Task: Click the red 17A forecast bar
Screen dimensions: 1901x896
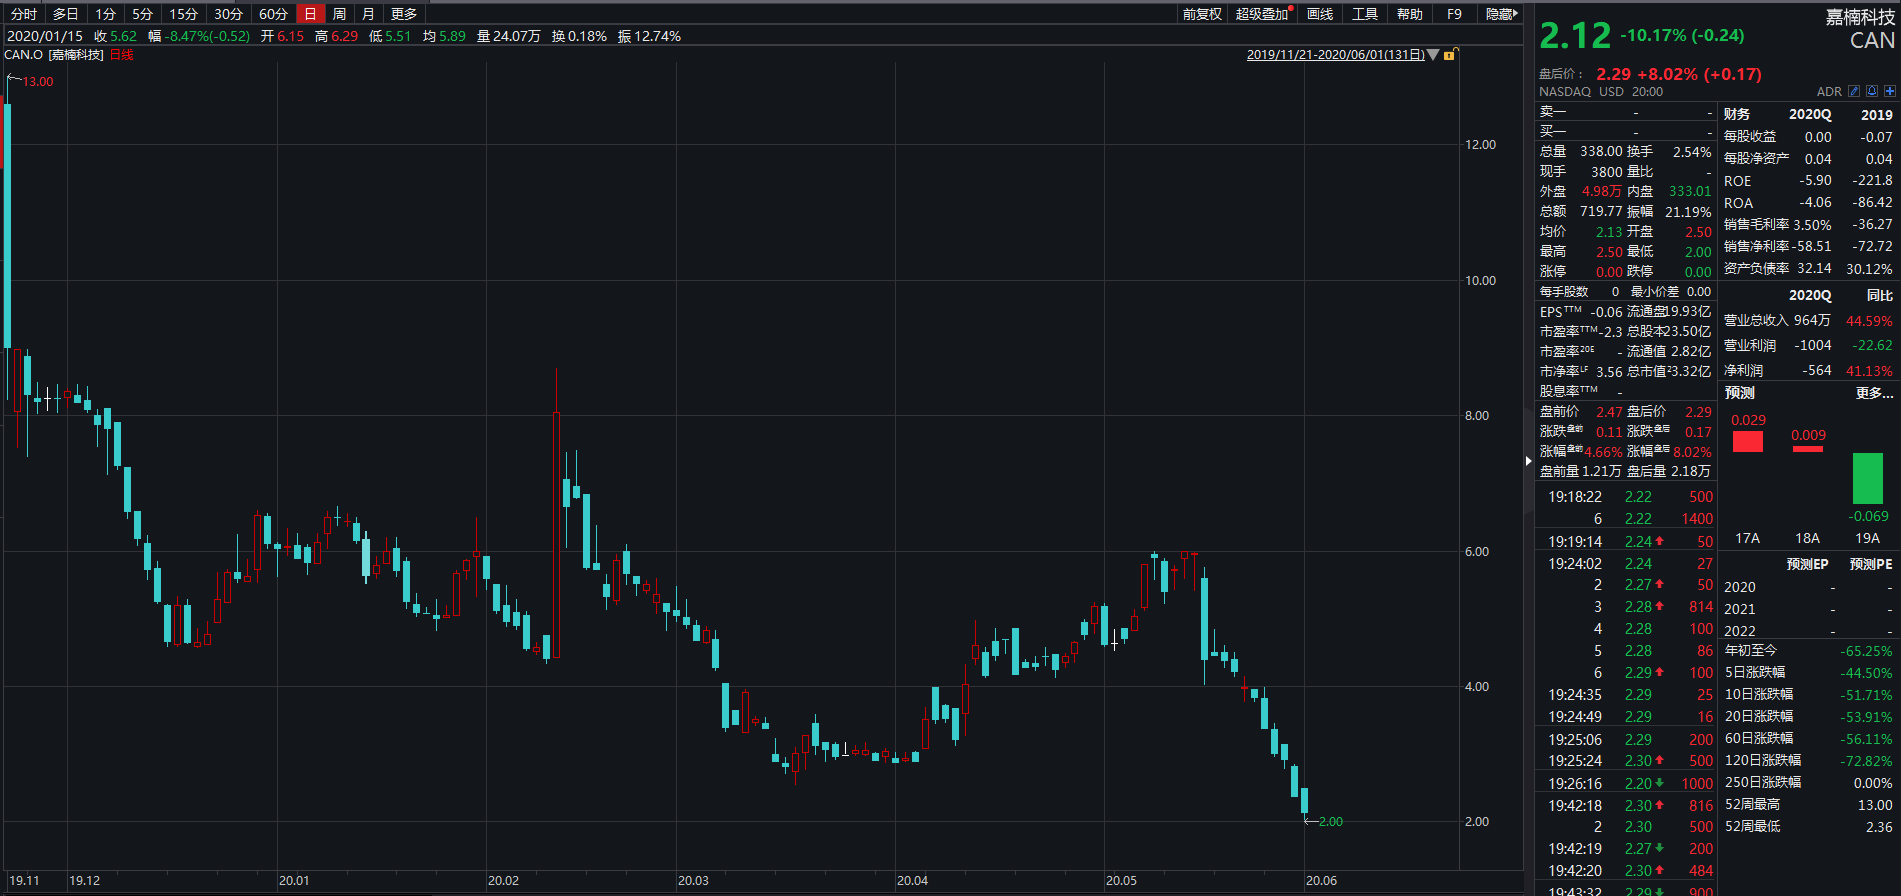Action: pyautogui.click(x=1747, y=441)
